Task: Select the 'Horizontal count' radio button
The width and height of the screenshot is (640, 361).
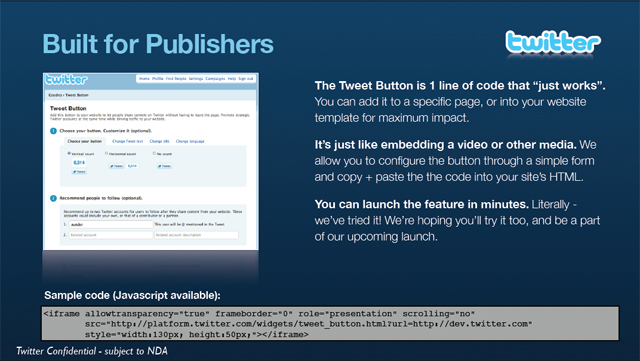Action: tap(107, 154)
